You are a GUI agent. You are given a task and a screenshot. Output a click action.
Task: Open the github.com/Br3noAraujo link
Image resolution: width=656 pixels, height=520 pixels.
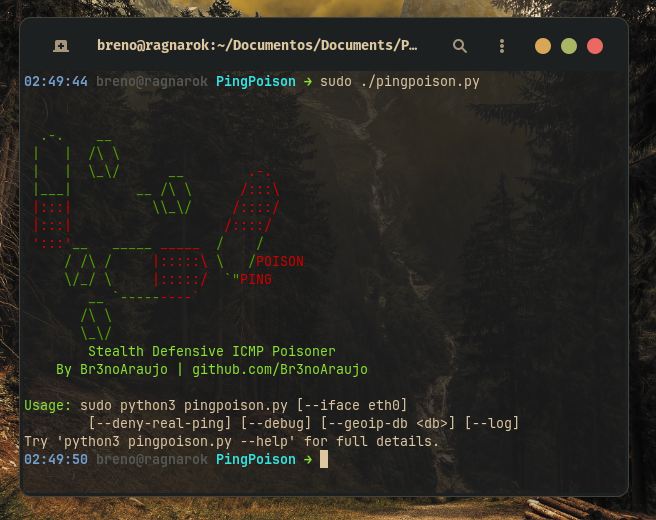(x=280, y=370)
